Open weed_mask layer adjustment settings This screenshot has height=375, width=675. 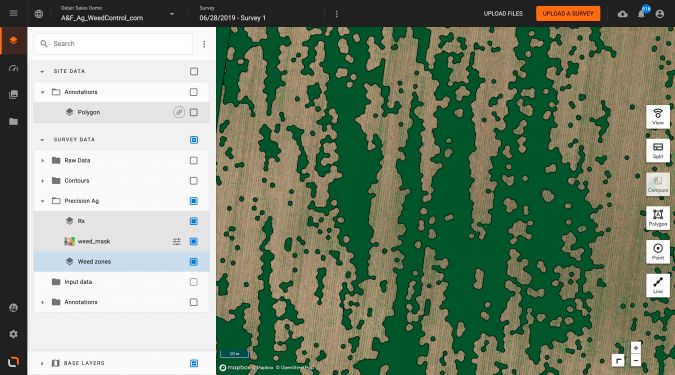click(x=176, y=242)
